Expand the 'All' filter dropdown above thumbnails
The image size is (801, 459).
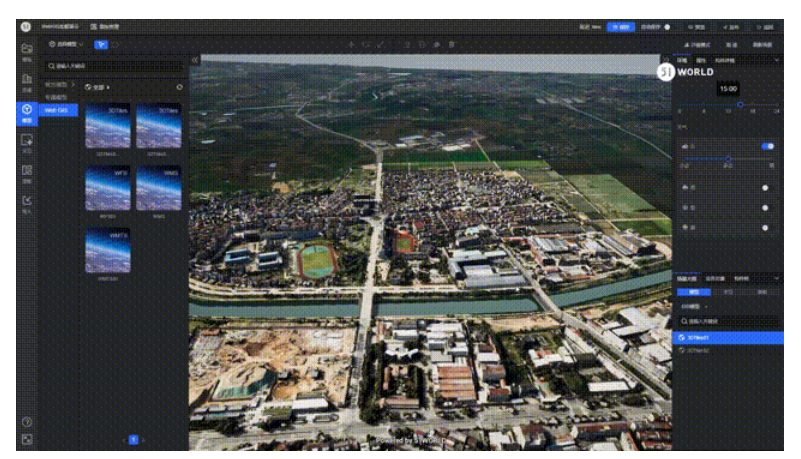100,87
